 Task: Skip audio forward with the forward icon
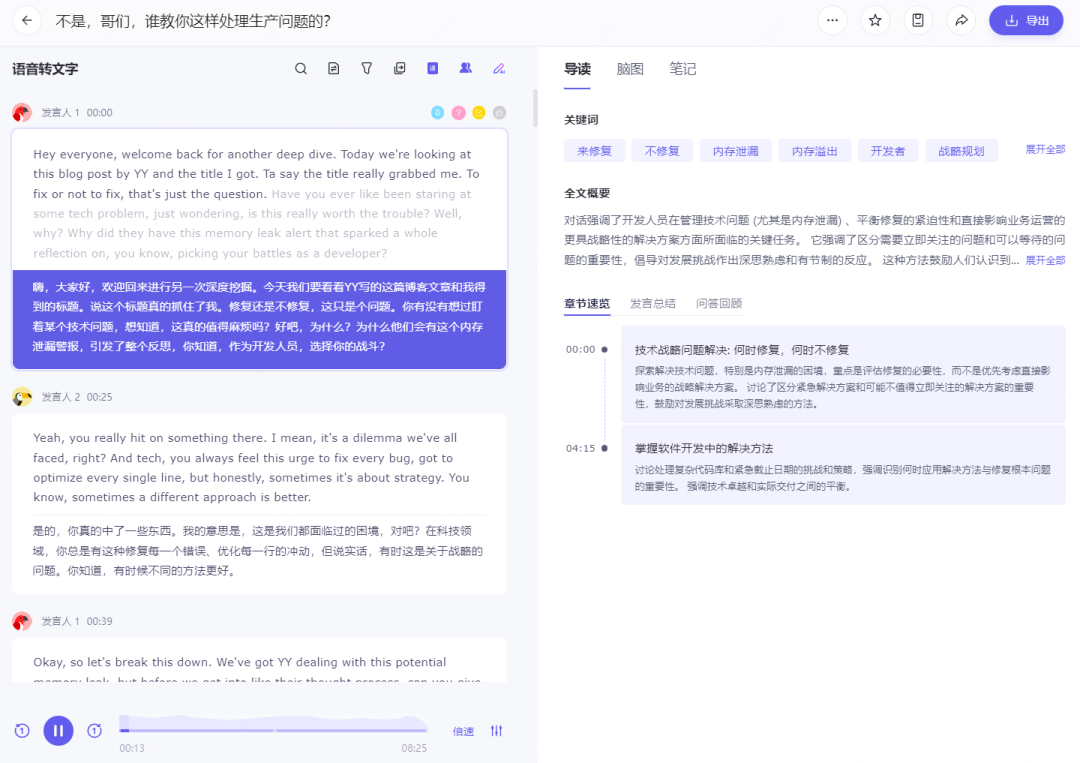coord(94,731)
